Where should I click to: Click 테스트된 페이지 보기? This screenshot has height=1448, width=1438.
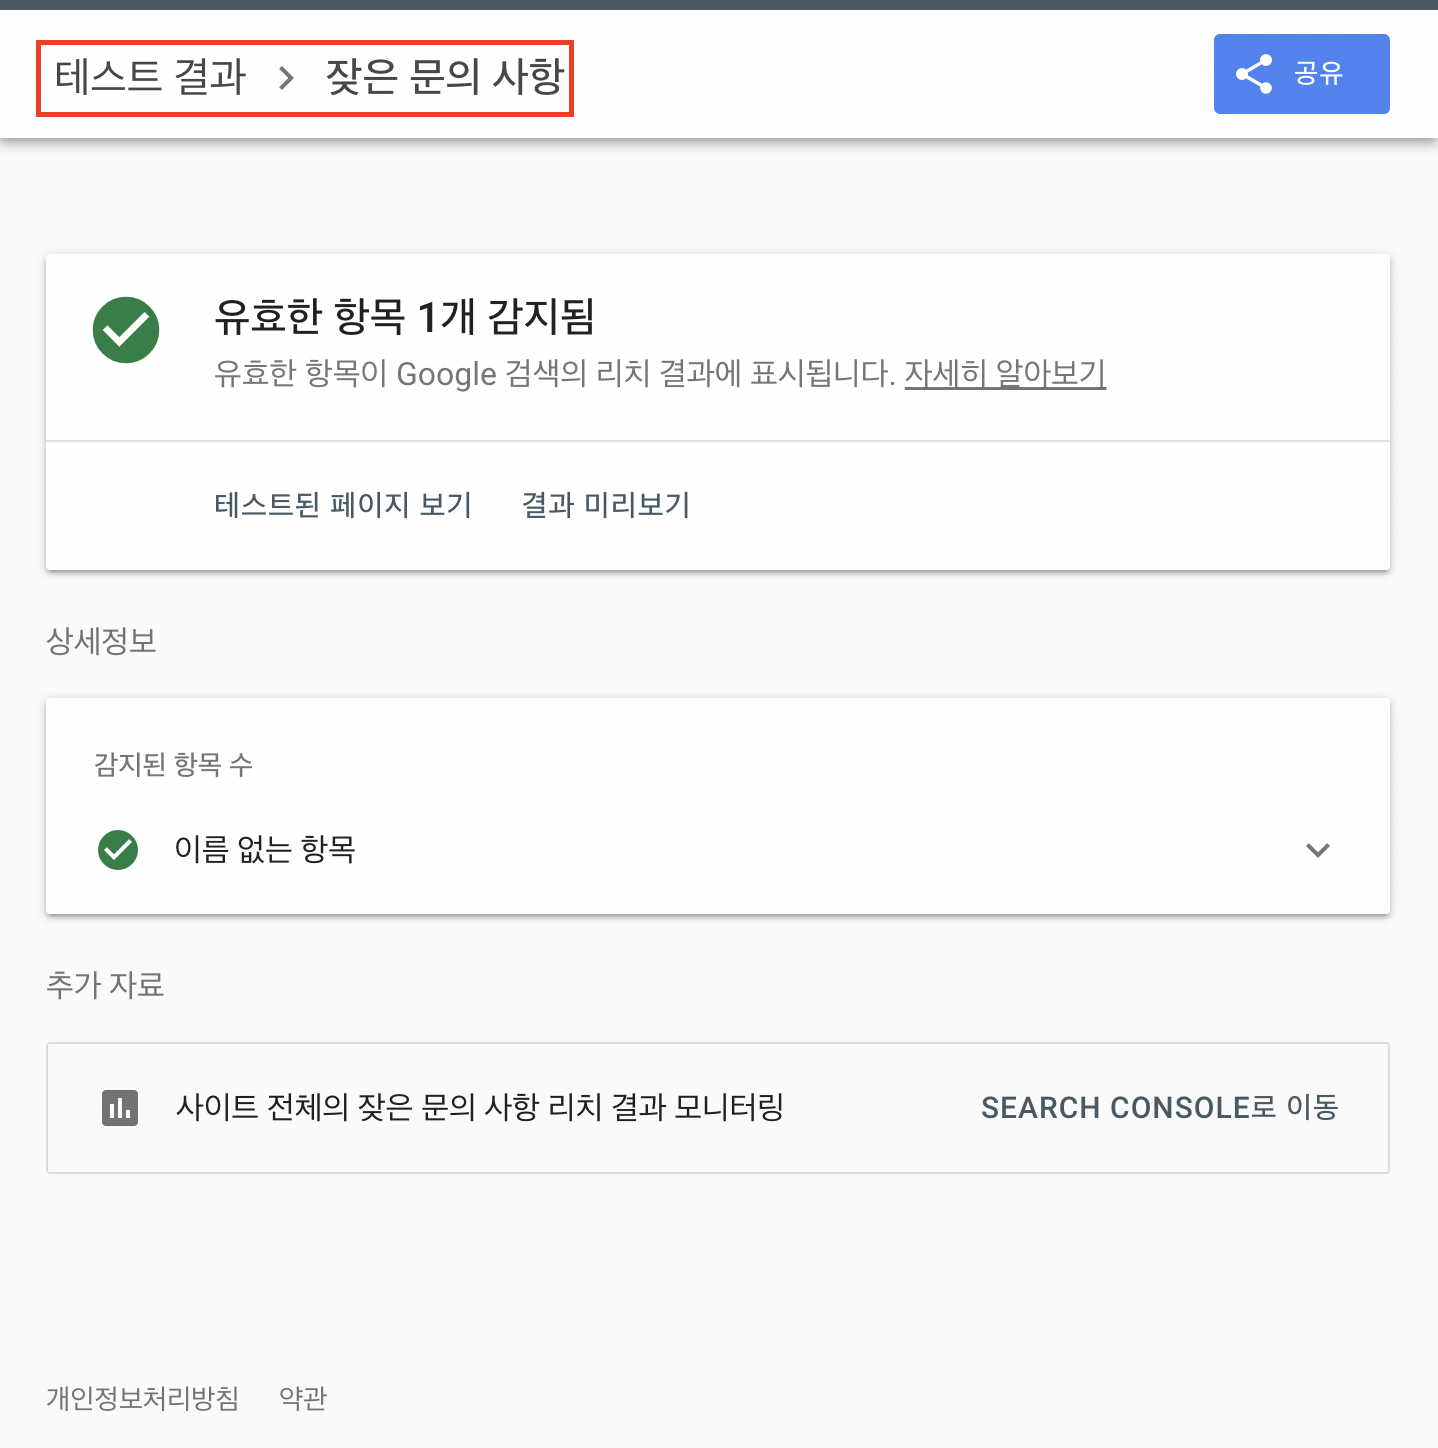click(x=343, y=505)
